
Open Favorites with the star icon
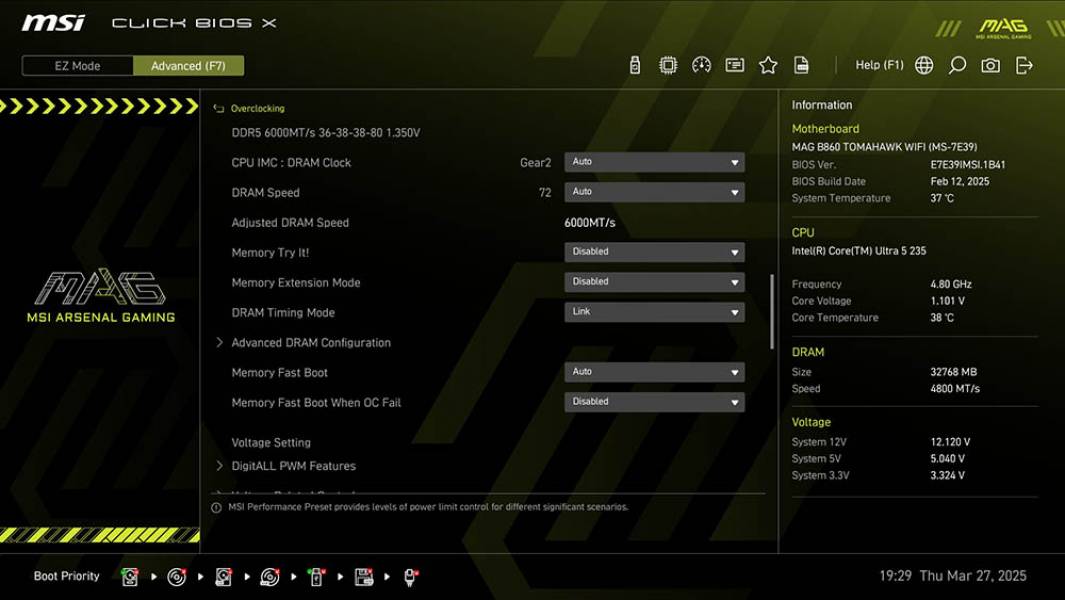point(768,65)
